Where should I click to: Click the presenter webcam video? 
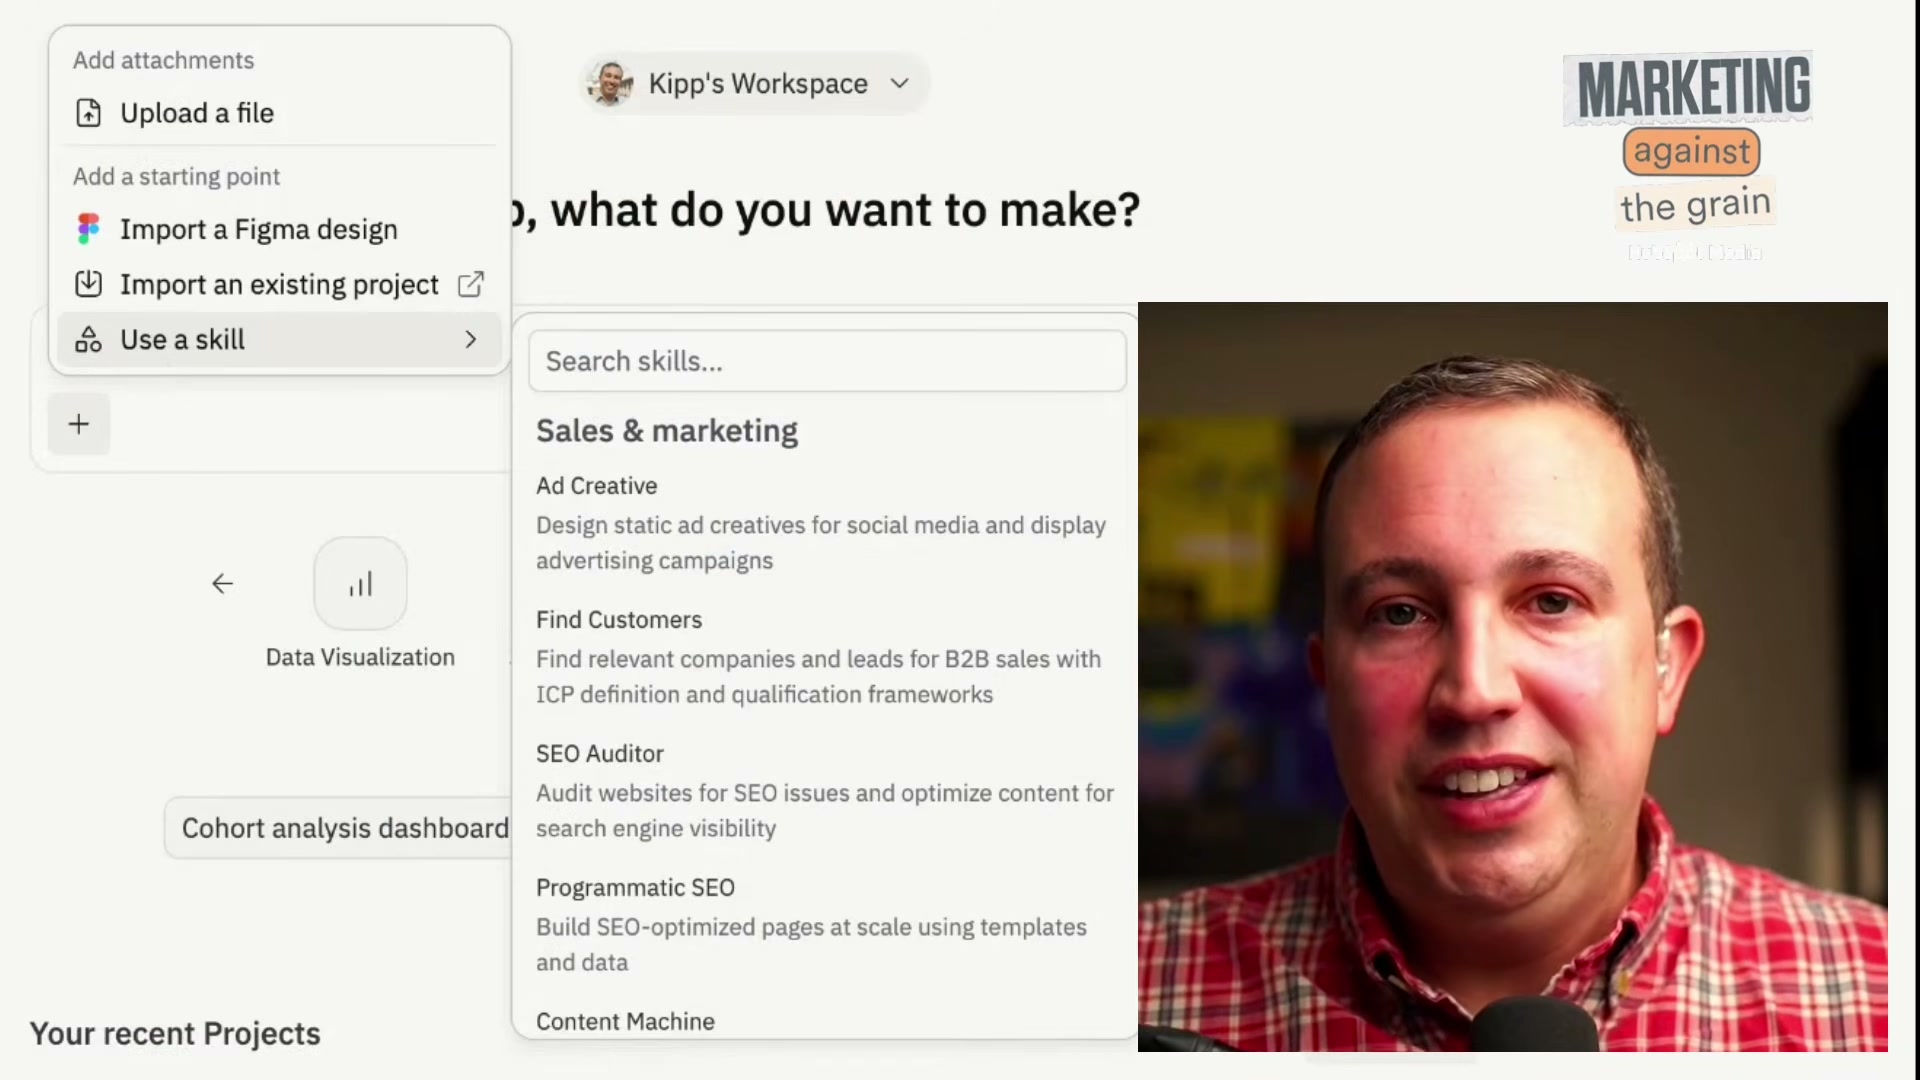point(1512,677)
